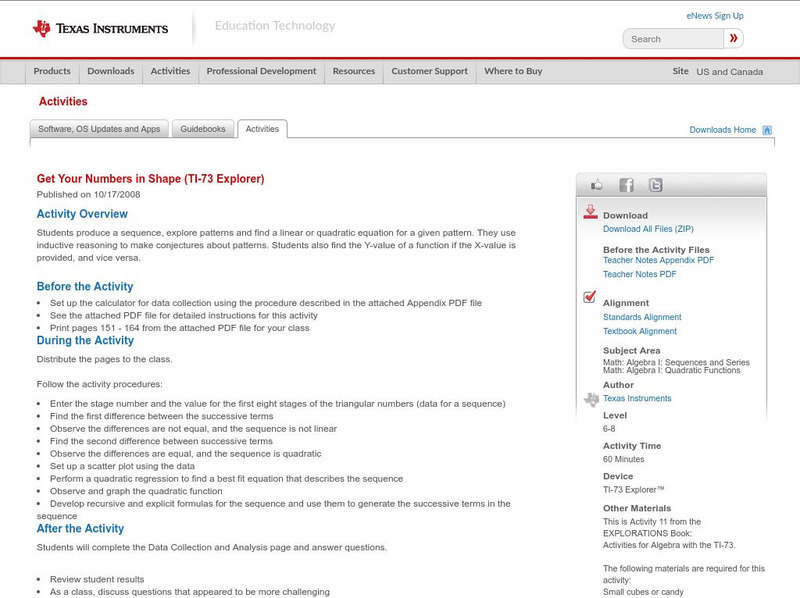Click Published on 10/17/2008 text
Viewport: 800px width, 598px height.
[88, 194]
